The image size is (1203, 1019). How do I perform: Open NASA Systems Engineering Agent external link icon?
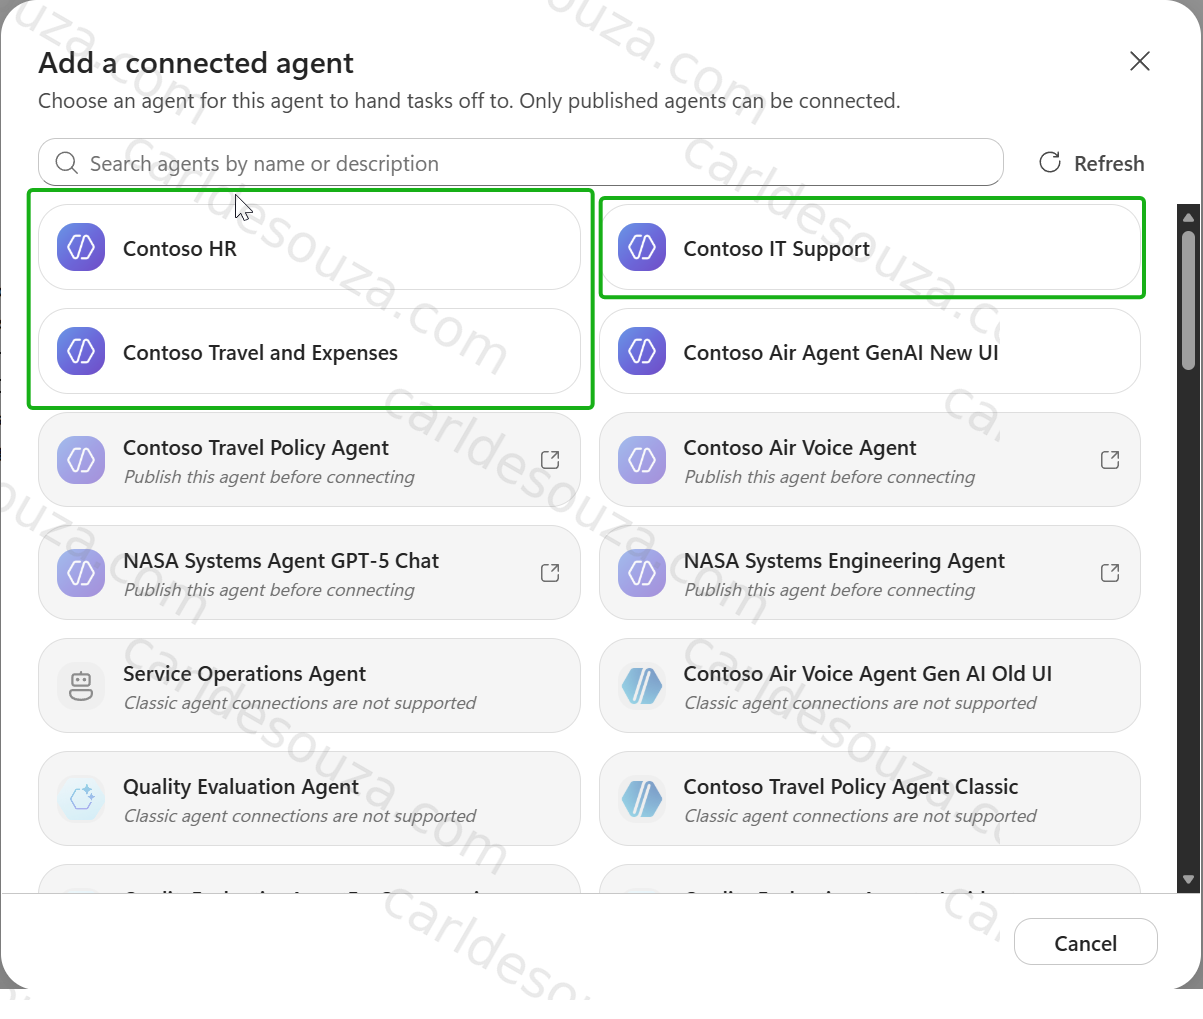1110,573
